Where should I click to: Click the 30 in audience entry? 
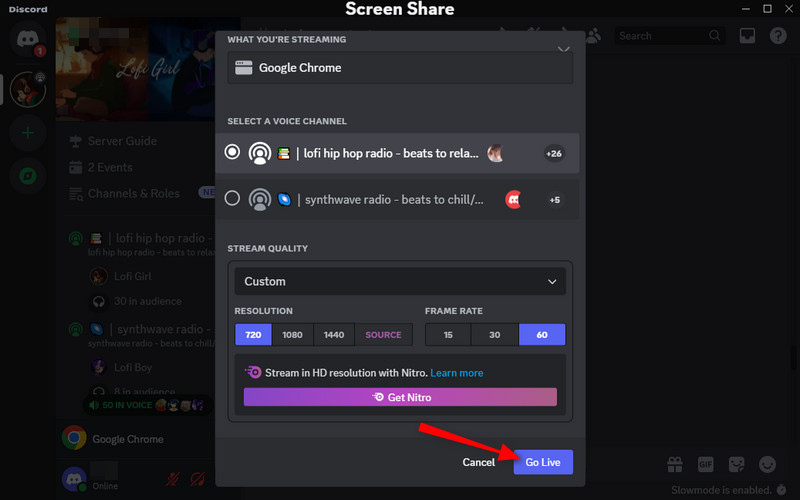[x=136, y=302]
